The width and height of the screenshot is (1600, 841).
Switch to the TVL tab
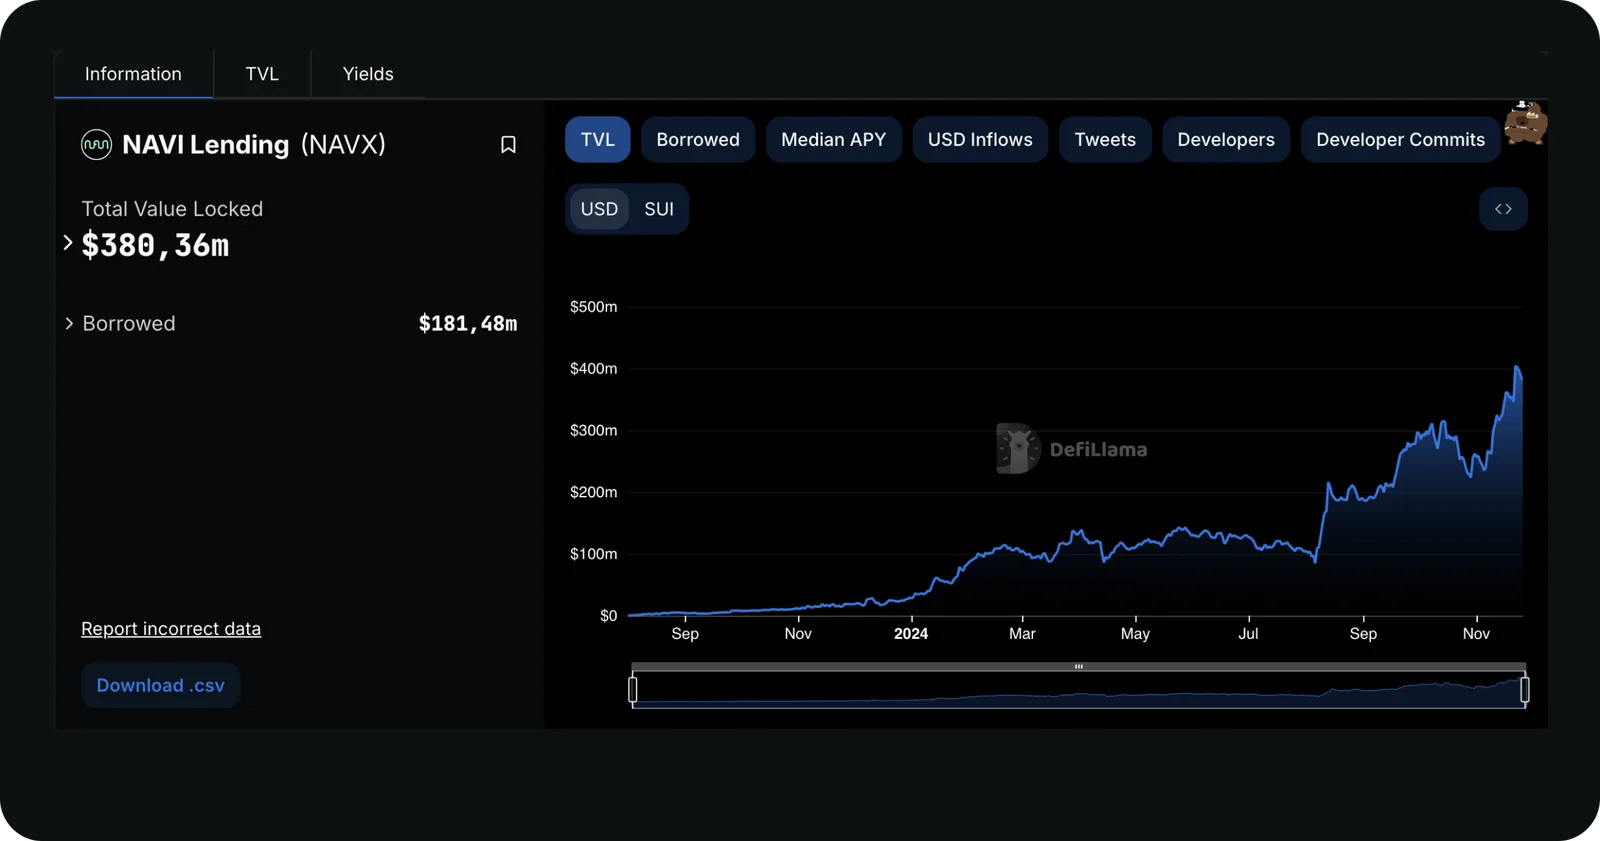point(262,74)
